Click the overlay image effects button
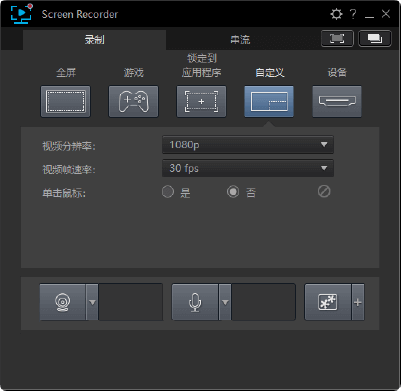Screen dimensions: 401x392 coord(328,302)
